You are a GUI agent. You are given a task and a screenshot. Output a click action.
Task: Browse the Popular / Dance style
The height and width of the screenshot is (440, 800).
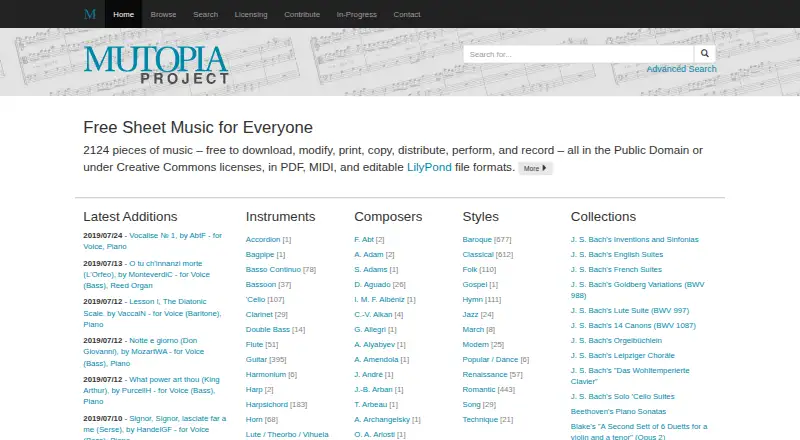pos(490,359)
